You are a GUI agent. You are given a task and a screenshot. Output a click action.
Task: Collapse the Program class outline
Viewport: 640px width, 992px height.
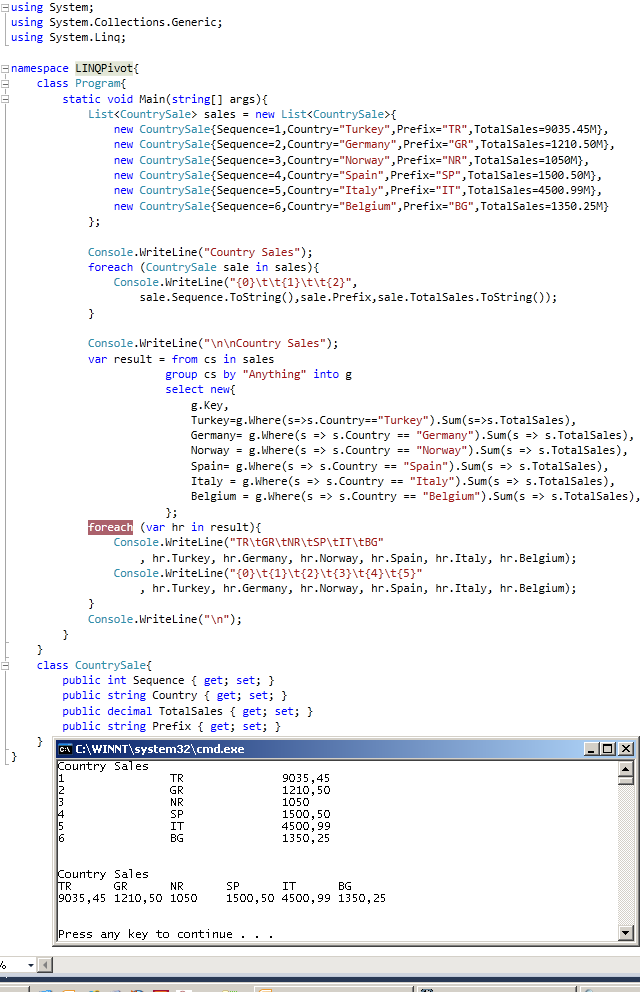coord(5,84)
